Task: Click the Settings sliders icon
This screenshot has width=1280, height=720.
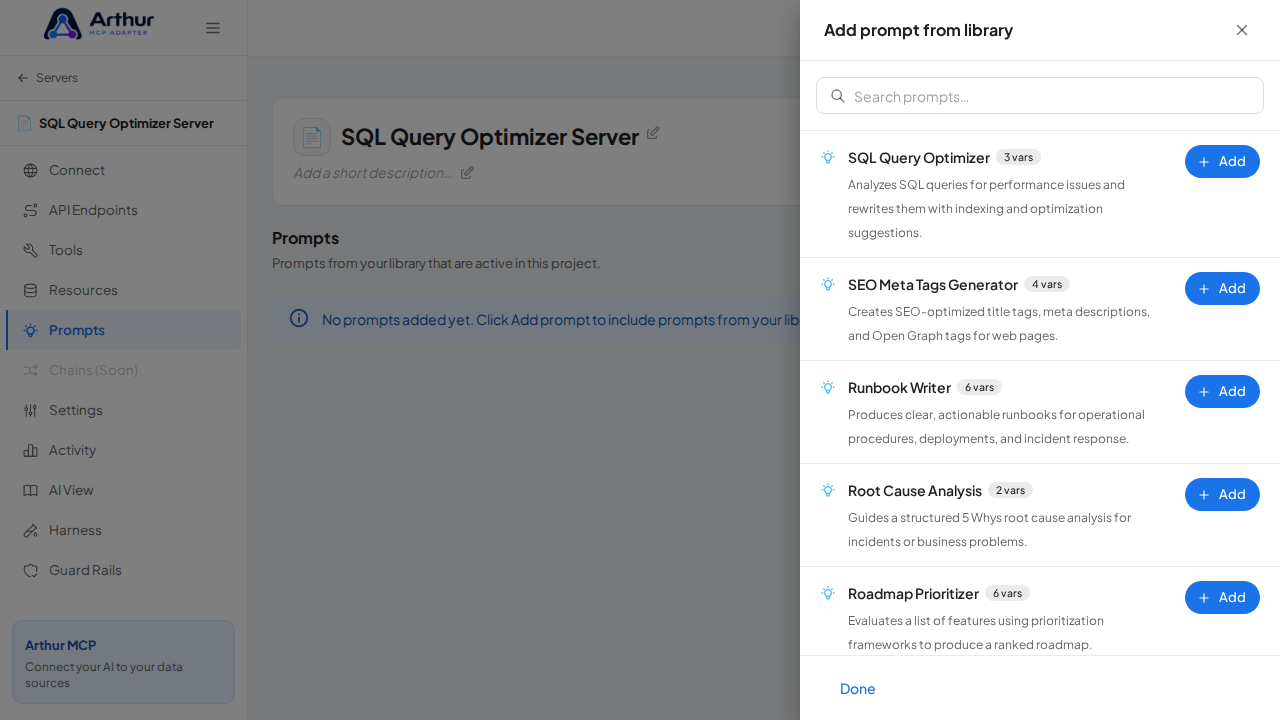Action: [x=31, y=410]
